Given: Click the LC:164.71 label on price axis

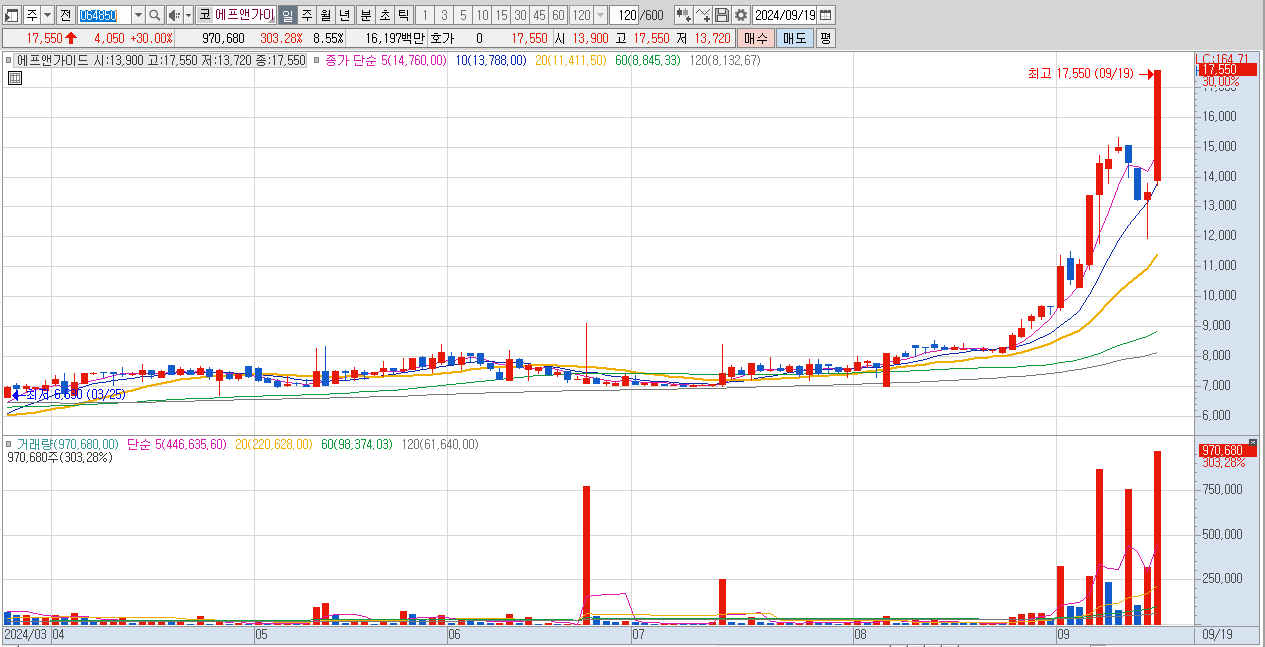Looking at the screenshot, I should point(1222,59).
